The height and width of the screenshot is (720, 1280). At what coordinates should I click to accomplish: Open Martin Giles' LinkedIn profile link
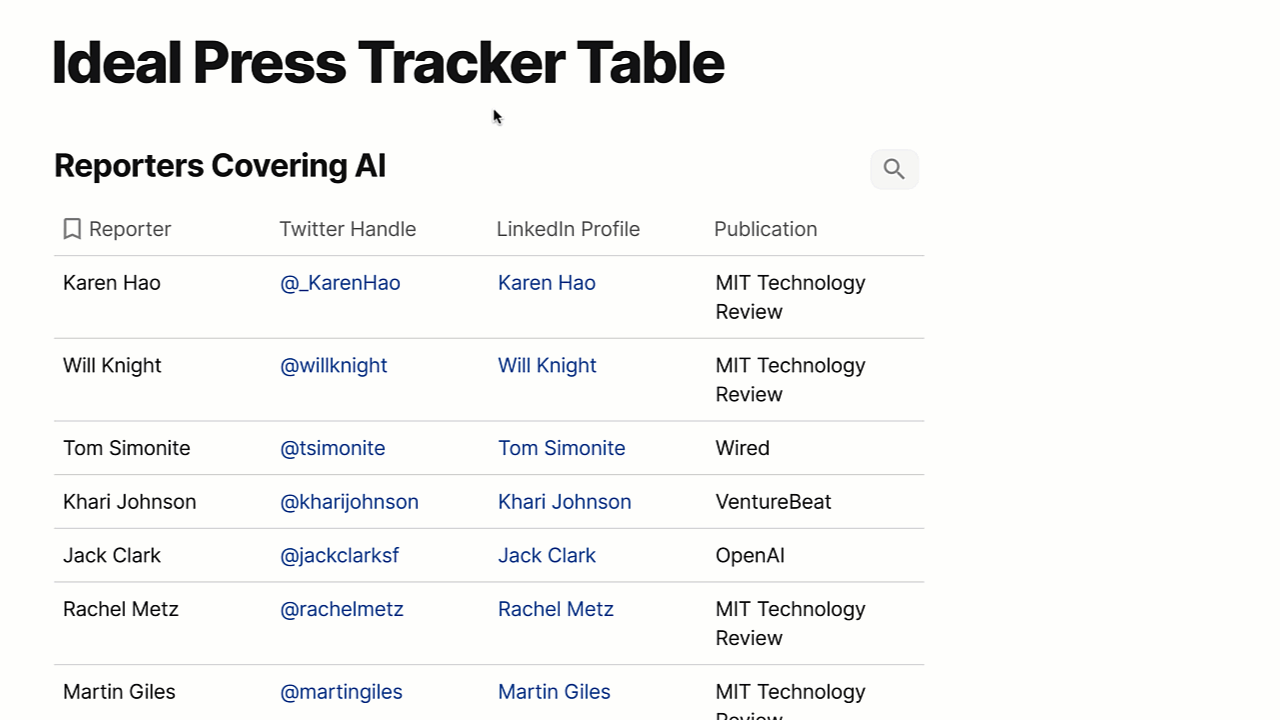click(554, 692)
